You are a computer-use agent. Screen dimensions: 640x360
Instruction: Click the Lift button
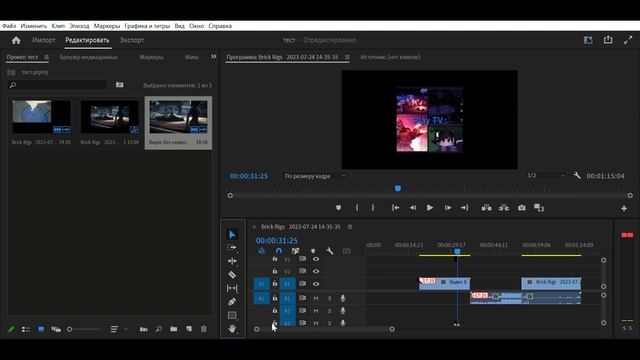(486, 208)
